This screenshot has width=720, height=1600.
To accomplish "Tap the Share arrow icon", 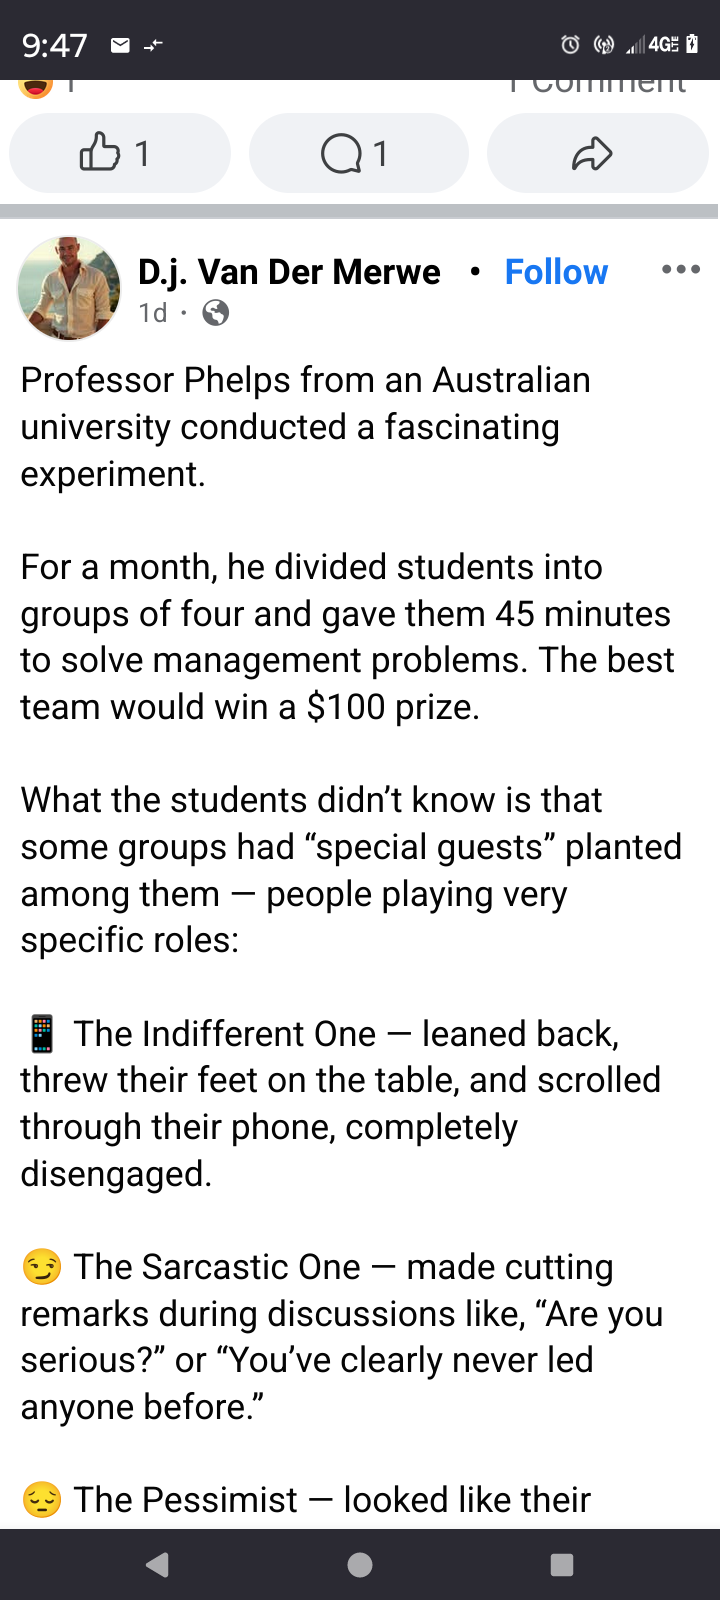I will [592, 153].
